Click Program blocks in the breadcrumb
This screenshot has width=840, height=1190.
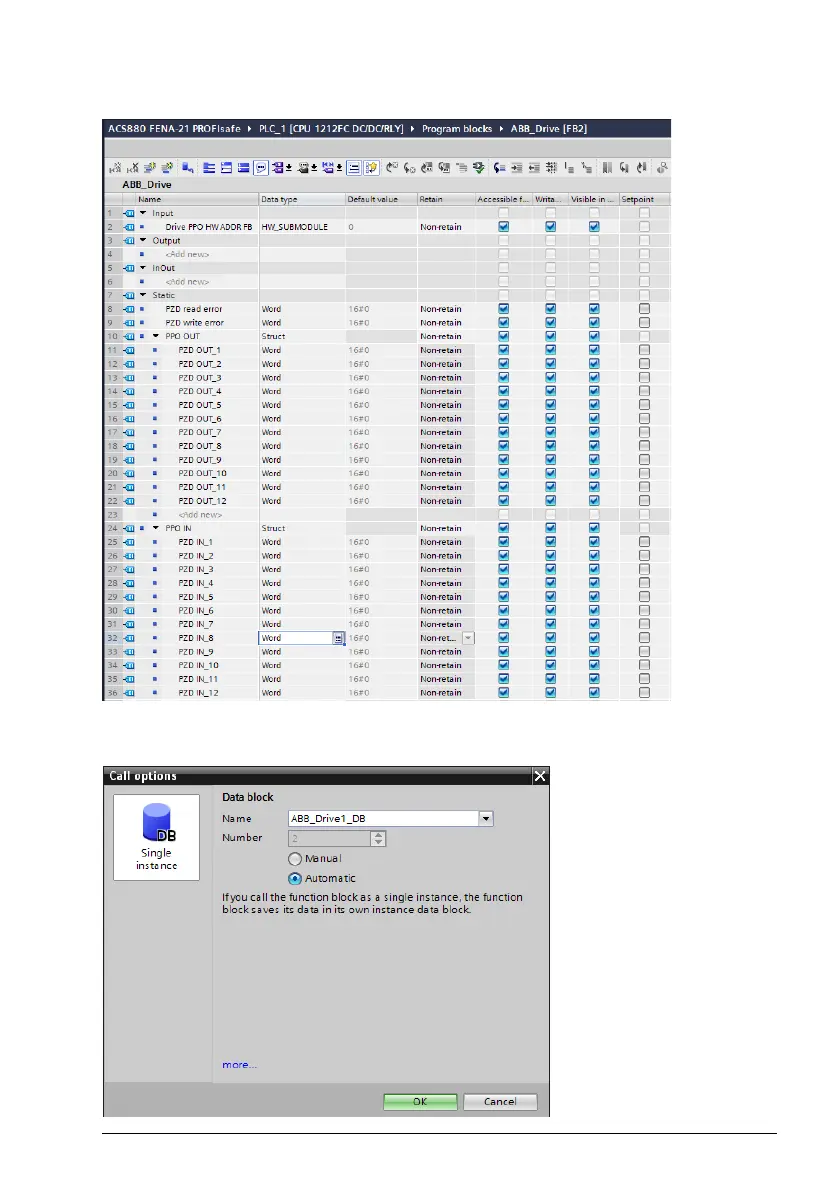[x=457, y=130]
